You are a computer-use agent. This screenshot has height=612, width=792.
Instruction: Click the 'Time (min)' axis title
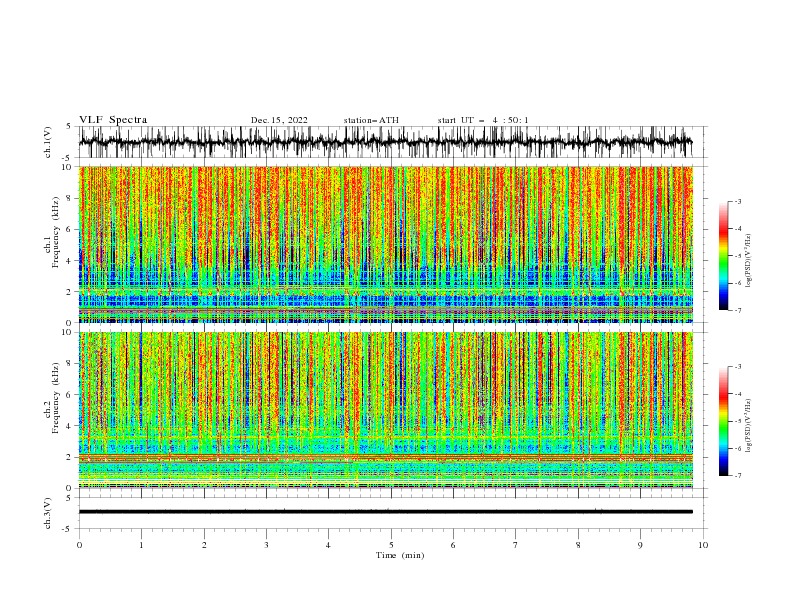[x=400, y=555]
